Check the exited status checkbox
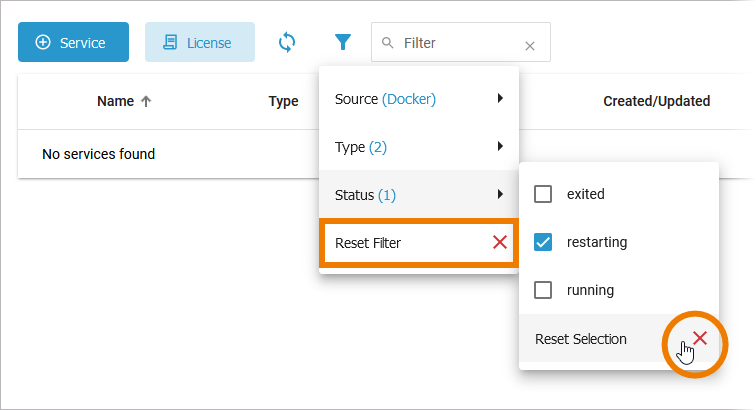The height and width of the screenshot is (410, 756). [543, 194]
